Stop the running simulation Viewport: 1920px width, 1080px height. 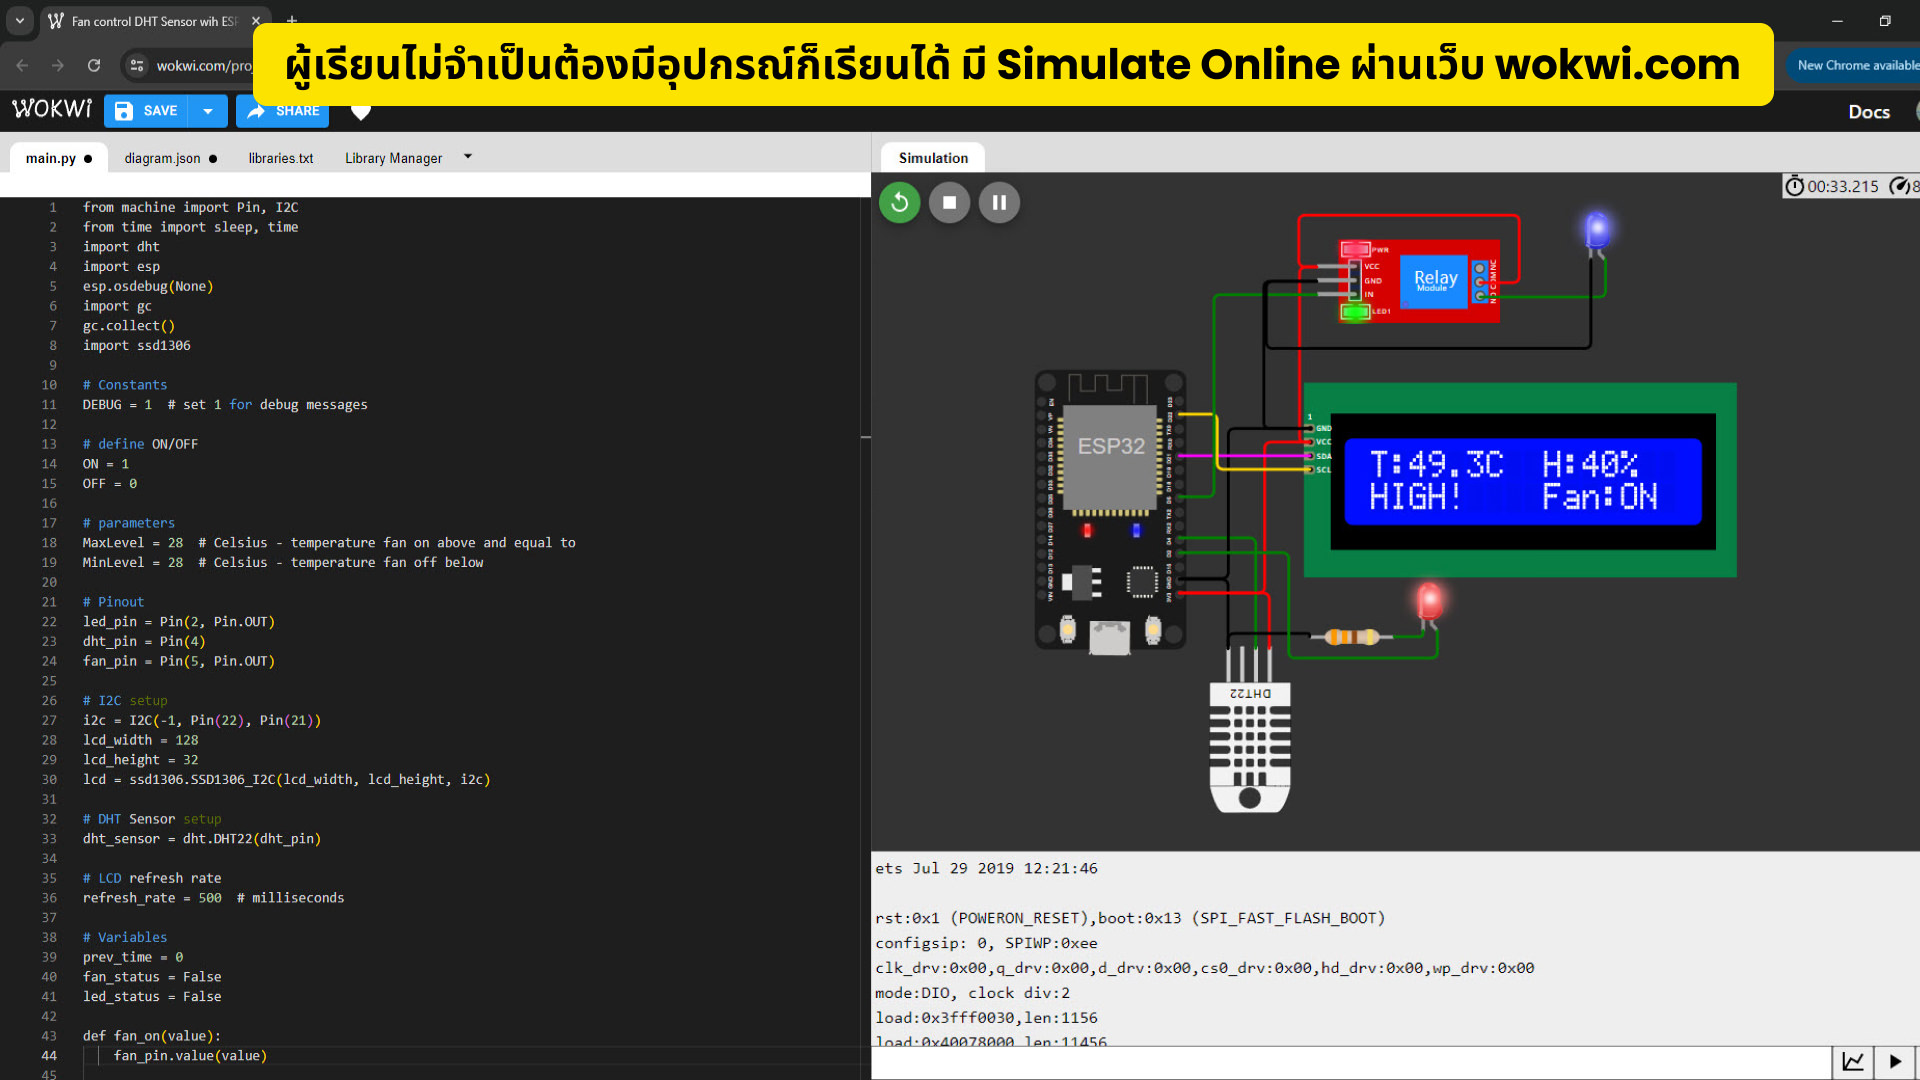coord(949,203)
